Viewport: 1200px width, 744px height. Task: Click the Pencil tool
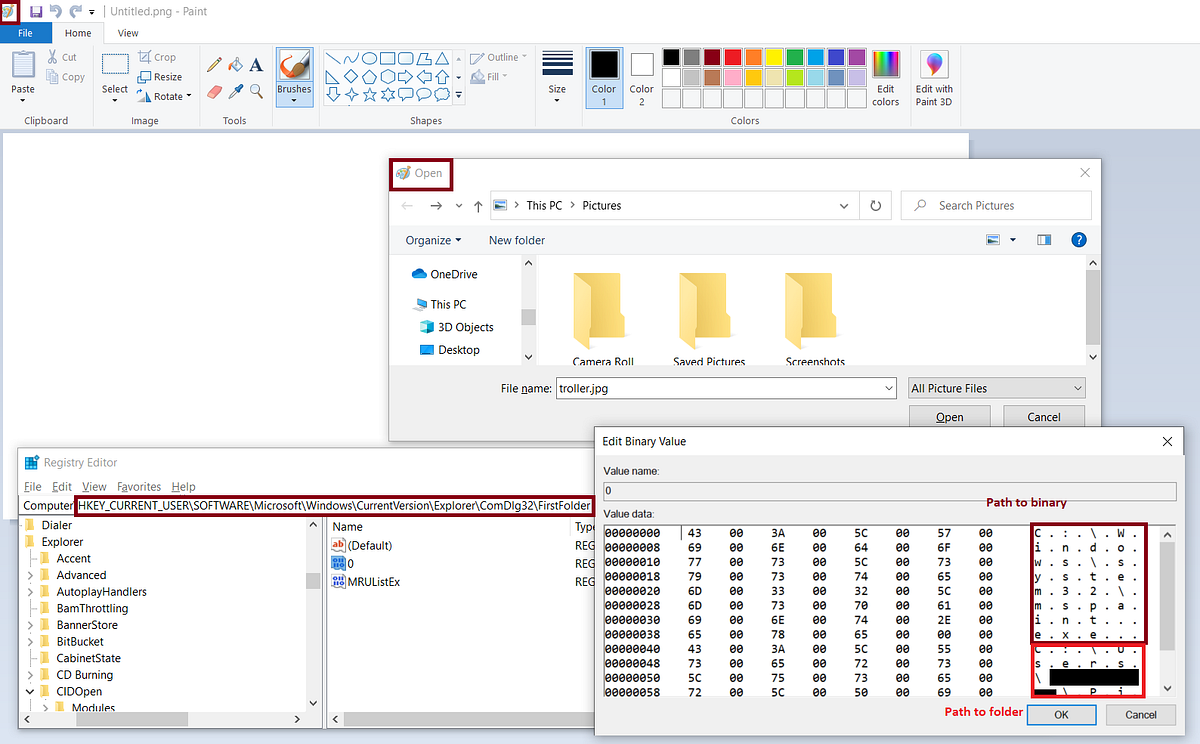pyautogui.click(x=213, y=65)
